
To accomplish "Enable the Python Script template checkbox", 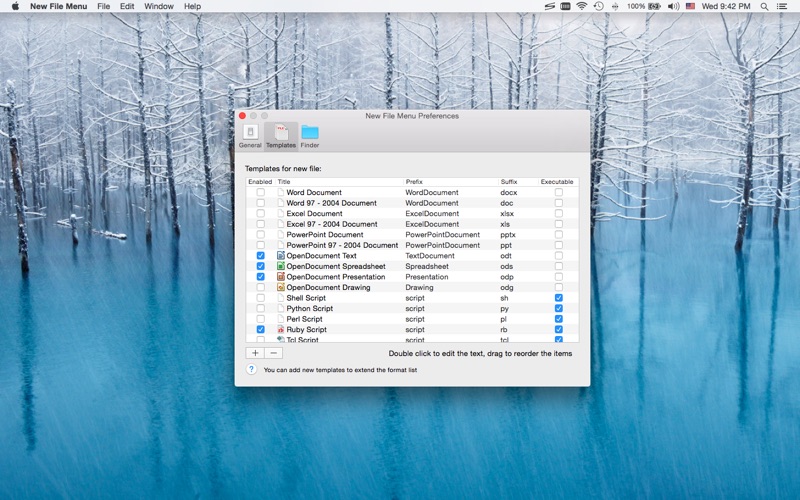I will (x=260, y=308).
